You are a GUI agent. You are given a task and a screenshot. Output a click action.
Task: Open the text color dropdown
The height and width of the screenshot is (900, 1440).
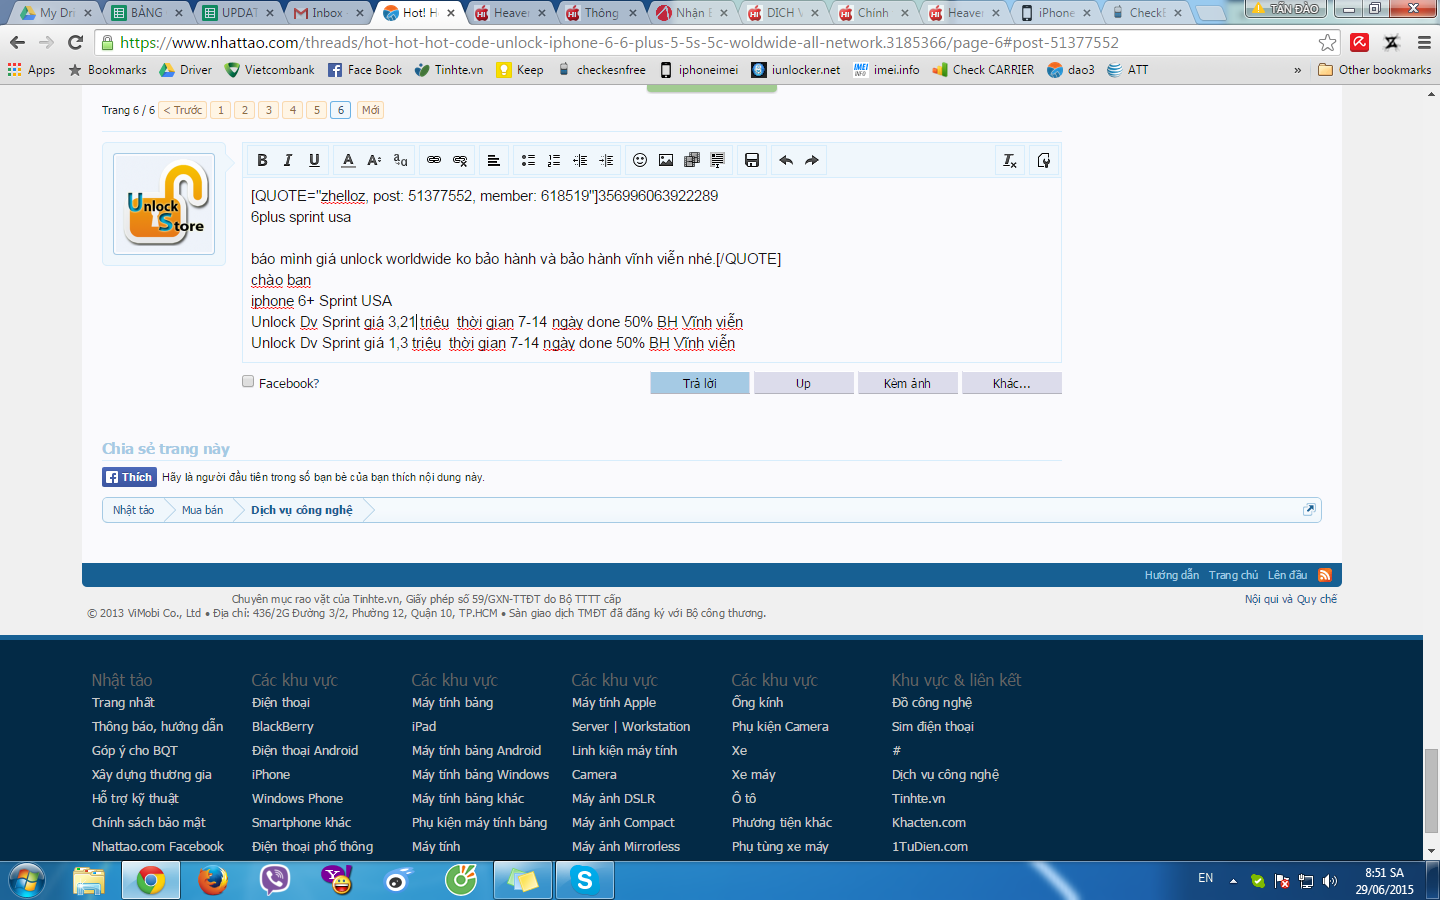click(348, 160)
